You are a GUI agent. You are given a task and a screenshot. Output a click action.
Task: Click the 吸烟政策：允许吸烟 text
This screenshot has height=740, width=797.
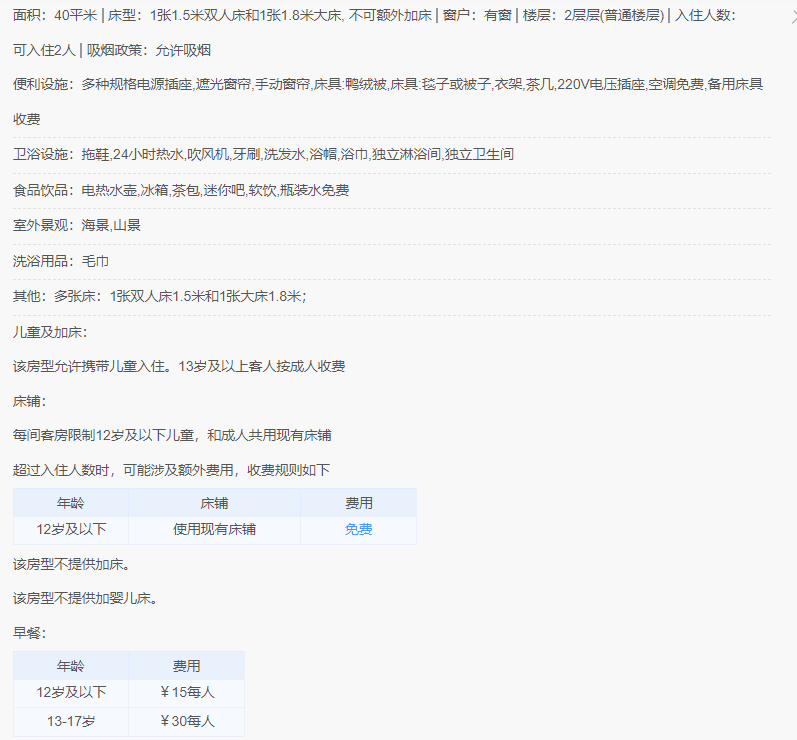click(x=148, y=50)
